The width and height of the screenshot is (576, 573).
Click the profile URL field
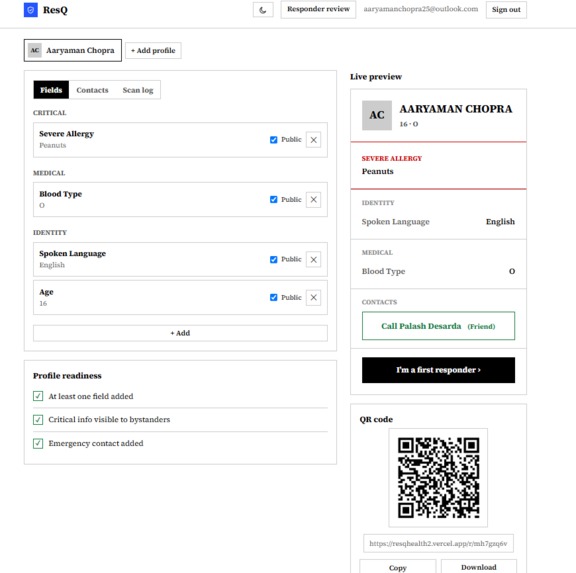pyautogui.click(x=438, y=544)
